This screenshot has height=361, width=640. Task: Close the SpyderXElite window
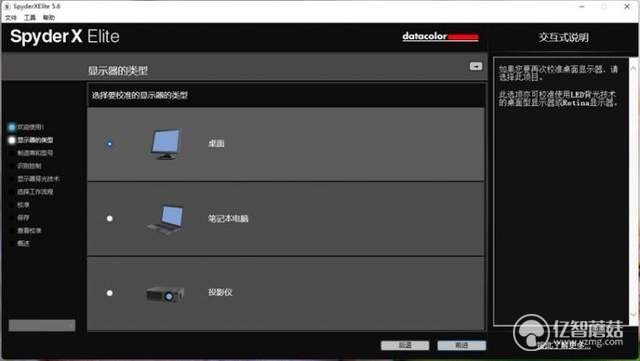pos(627,7)
